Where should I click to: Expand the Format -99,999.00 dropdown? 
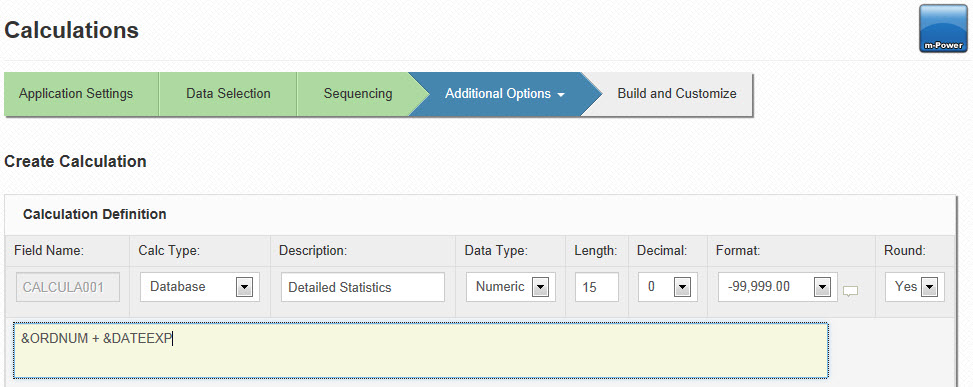pos(822,287)
